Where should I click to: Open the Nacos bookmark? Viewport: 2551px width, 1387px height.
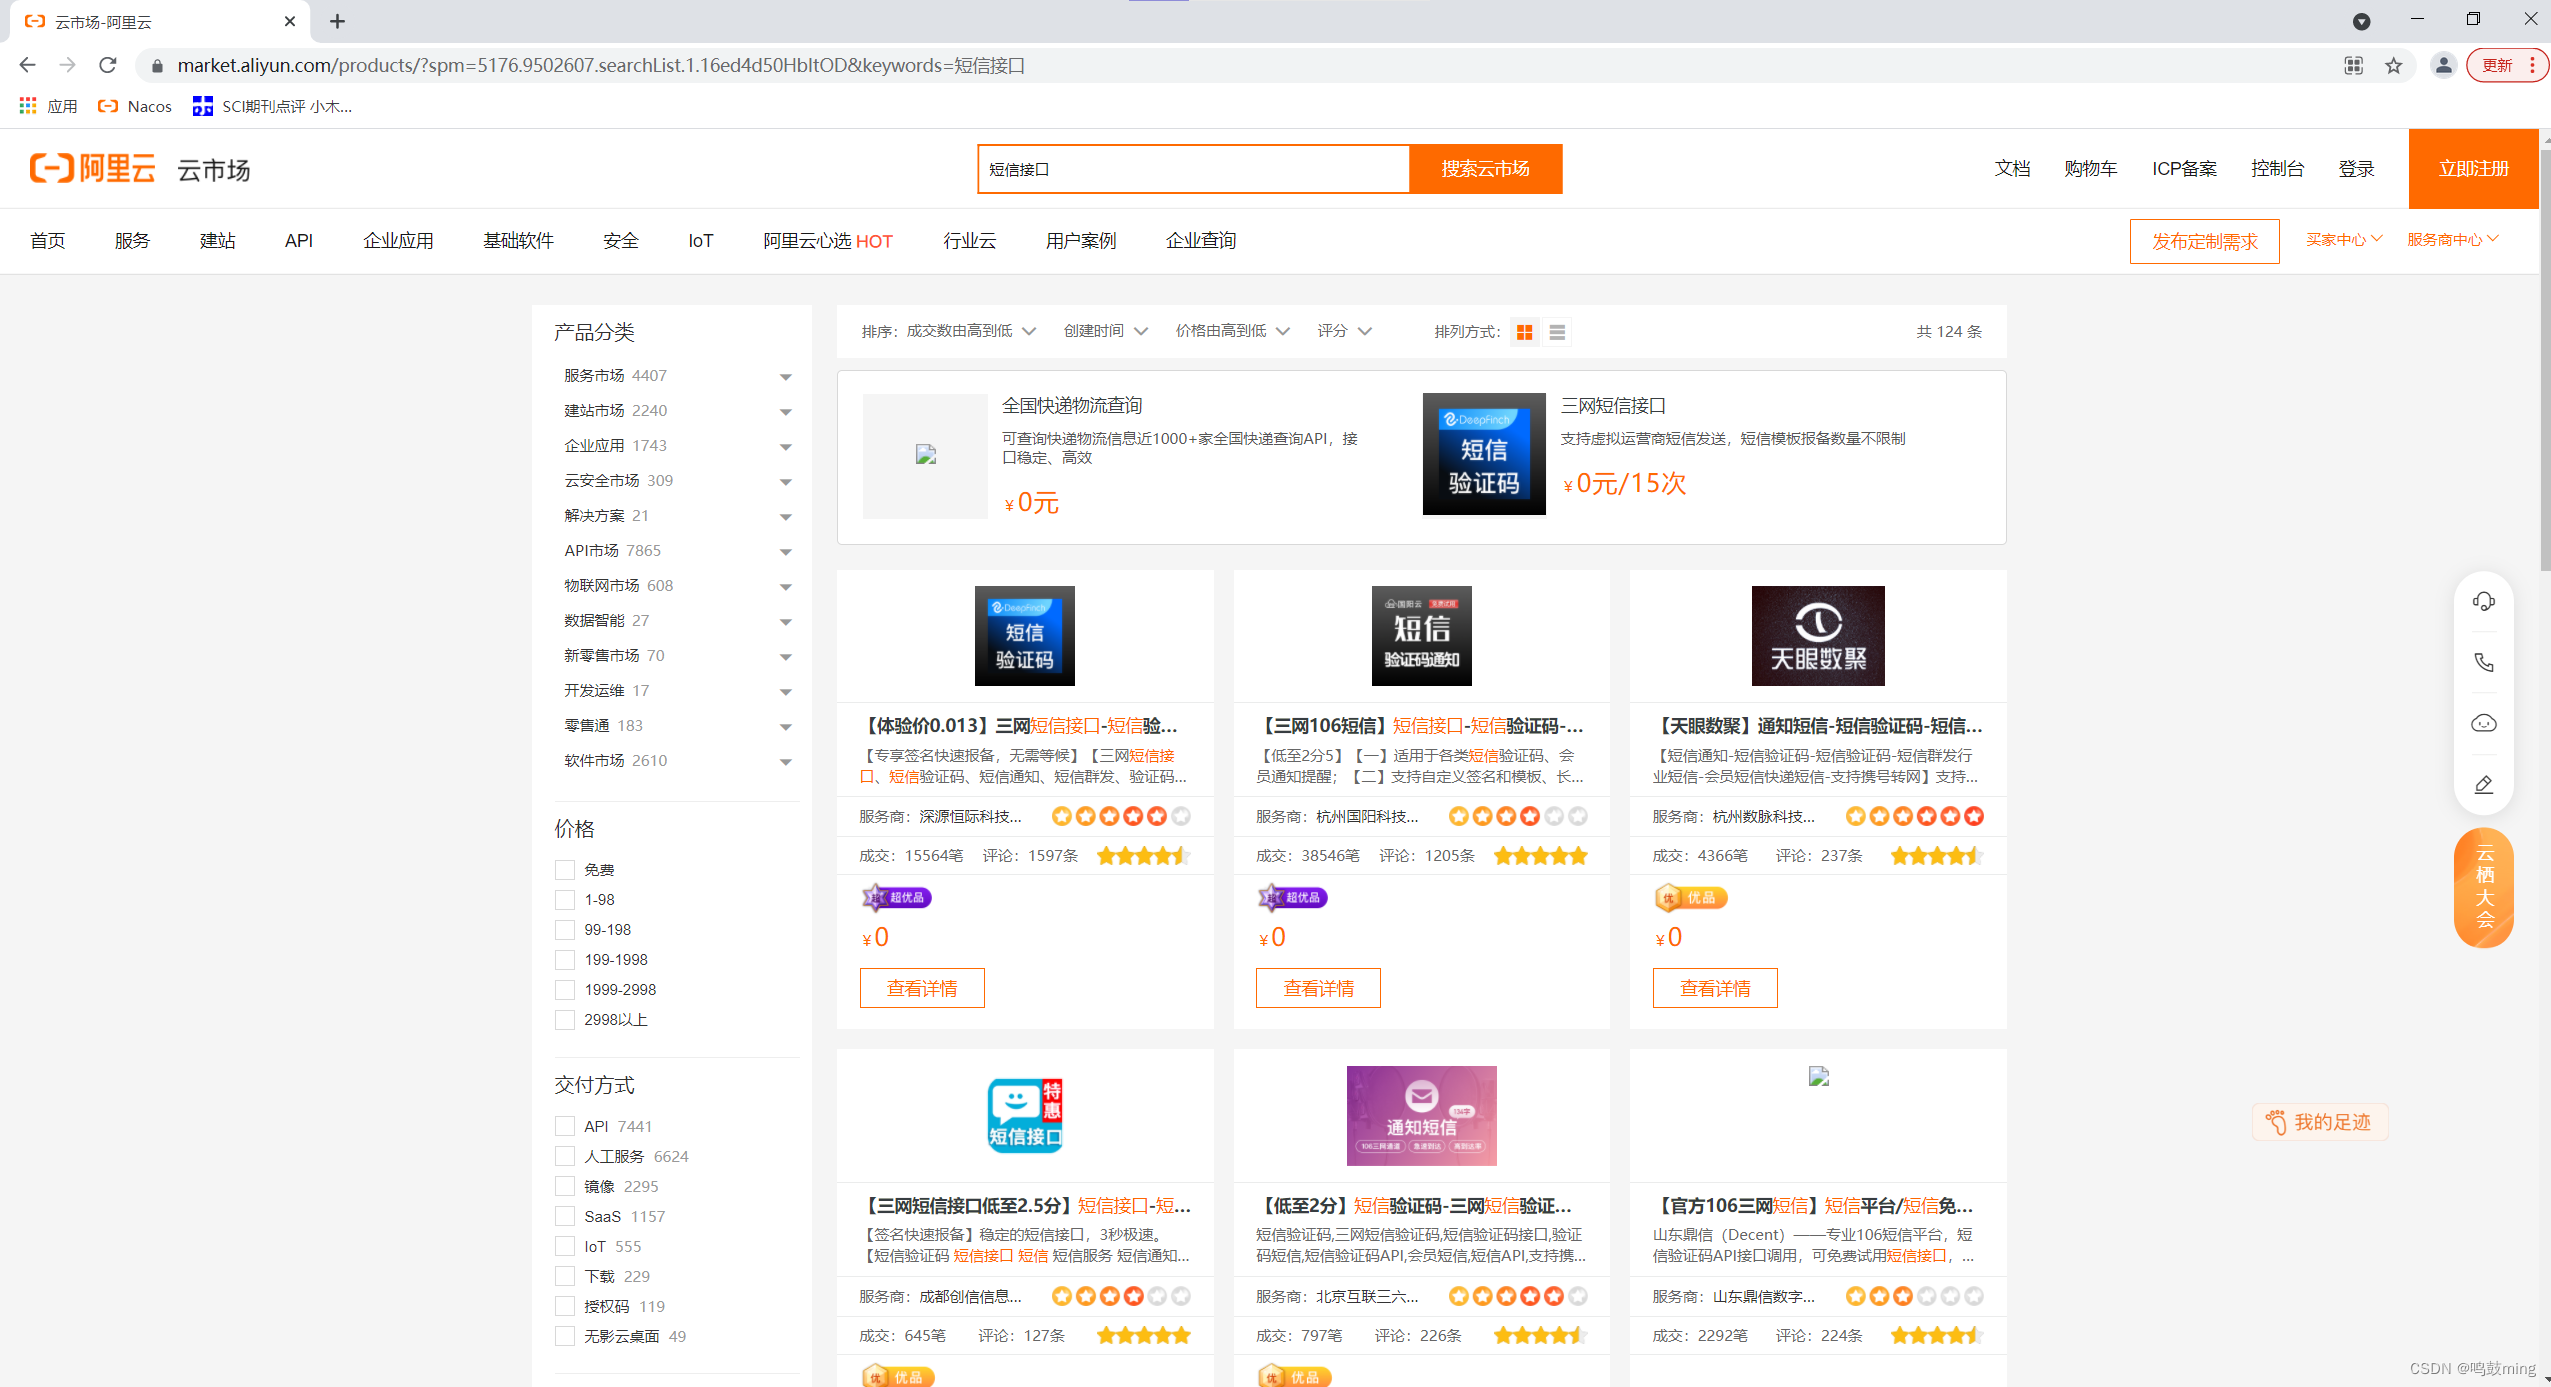[135, 106]
